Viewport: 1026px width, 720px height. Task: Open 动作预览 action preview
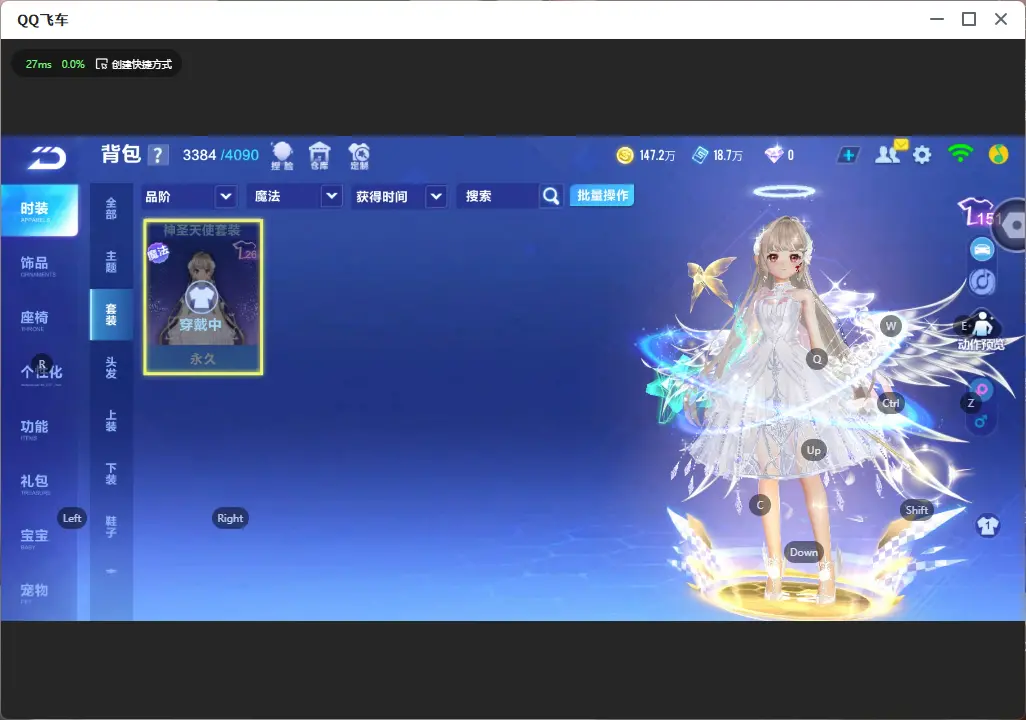point(982,331)
